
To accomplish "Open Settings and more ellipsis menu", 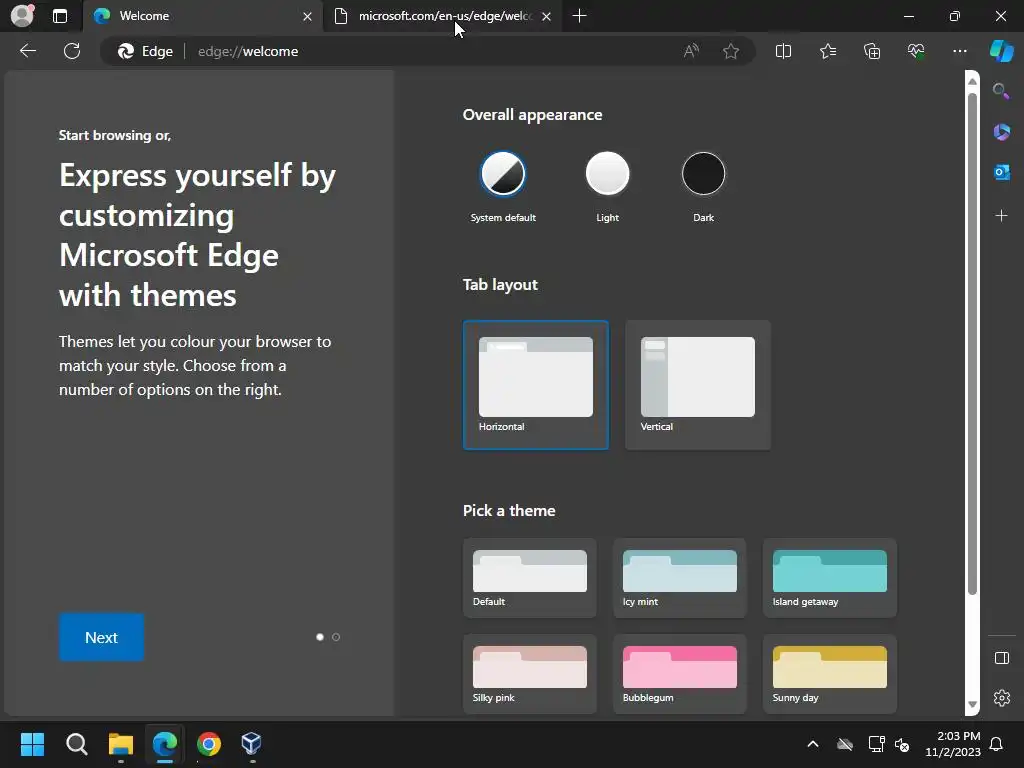I will (959, 51).
